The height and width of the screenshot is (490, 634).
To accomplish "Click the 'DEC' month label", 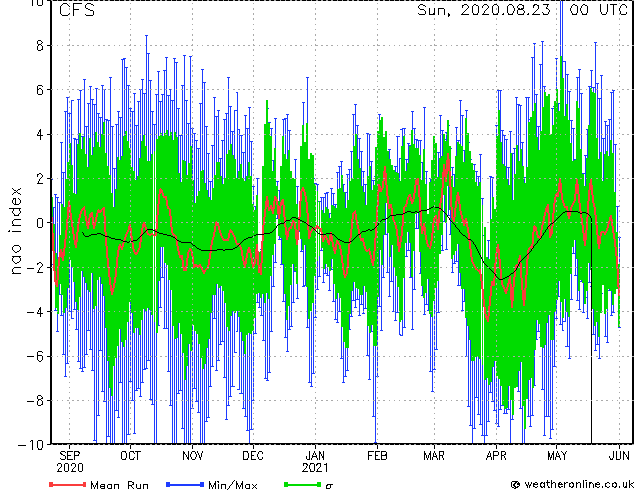I will click(253, 456).
